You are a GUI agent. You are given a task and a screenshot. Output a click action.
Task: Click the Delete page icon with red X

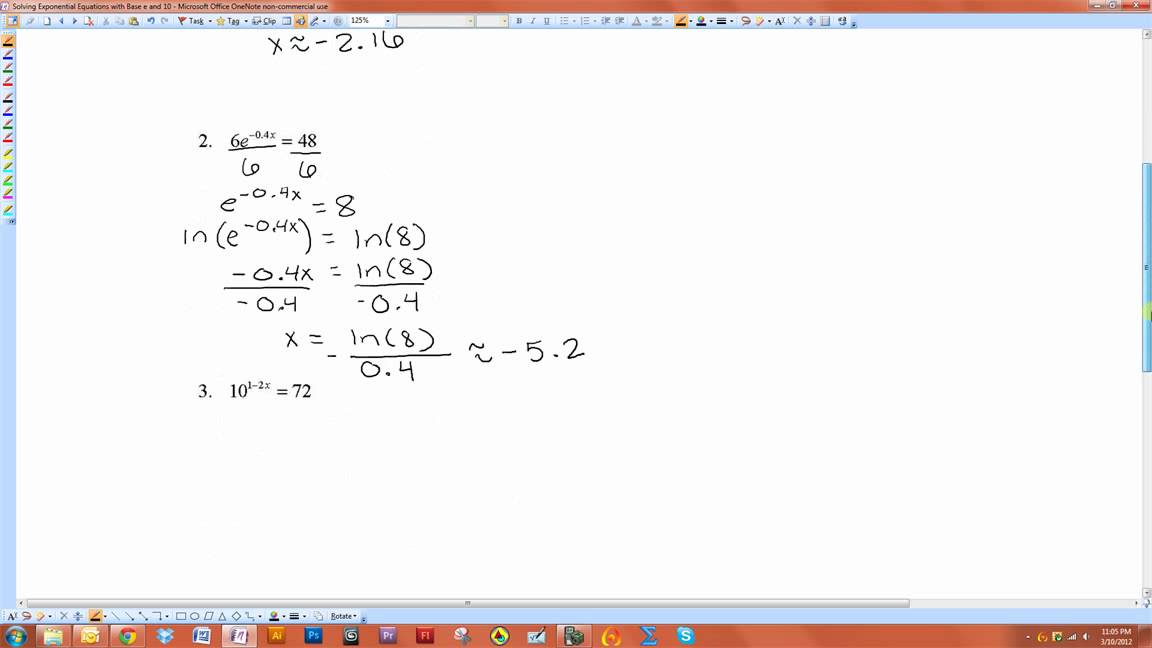pyautogui.click(x=89, y=21)
